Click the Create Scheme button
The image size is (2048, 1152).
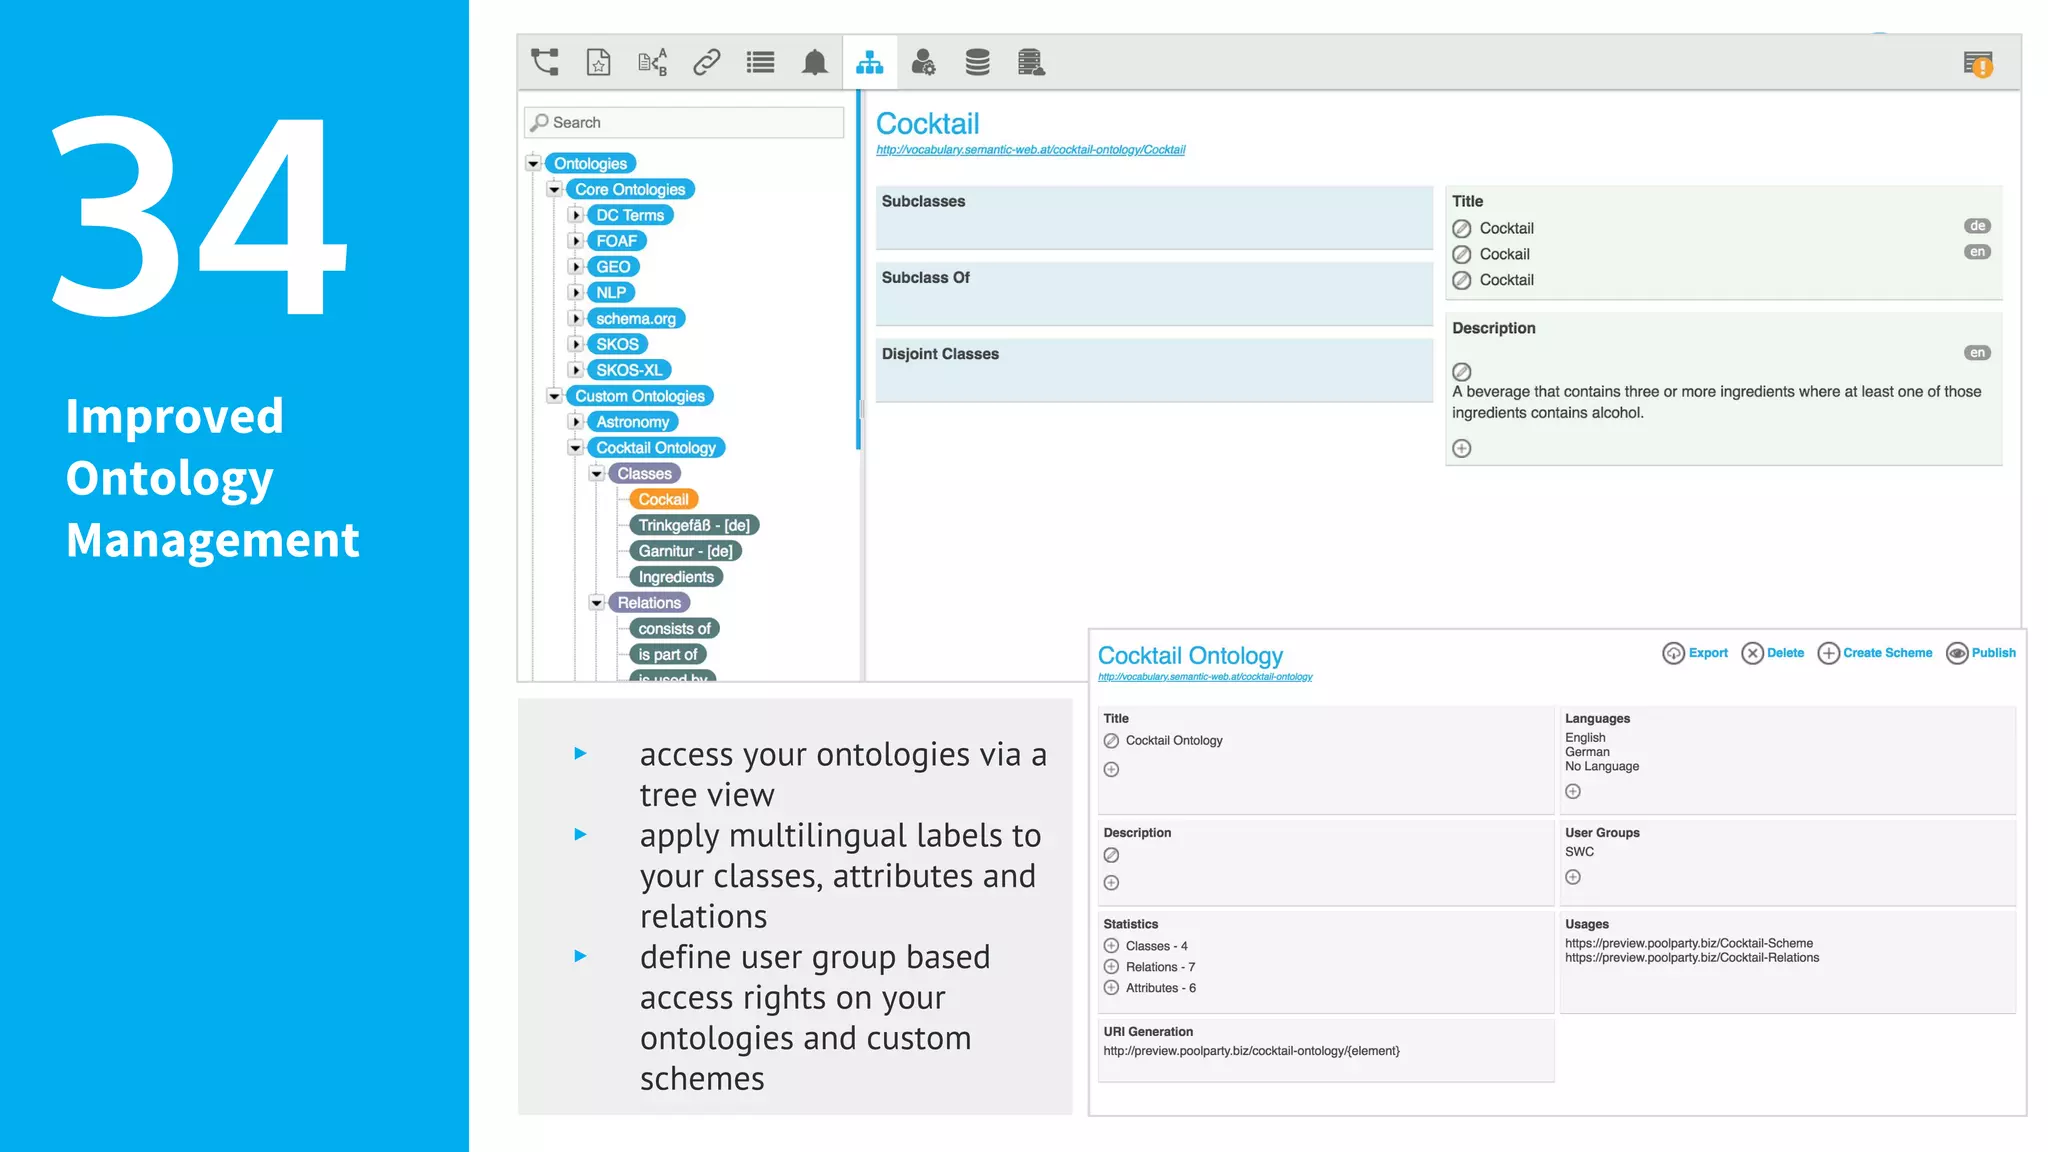(1875, 653)
